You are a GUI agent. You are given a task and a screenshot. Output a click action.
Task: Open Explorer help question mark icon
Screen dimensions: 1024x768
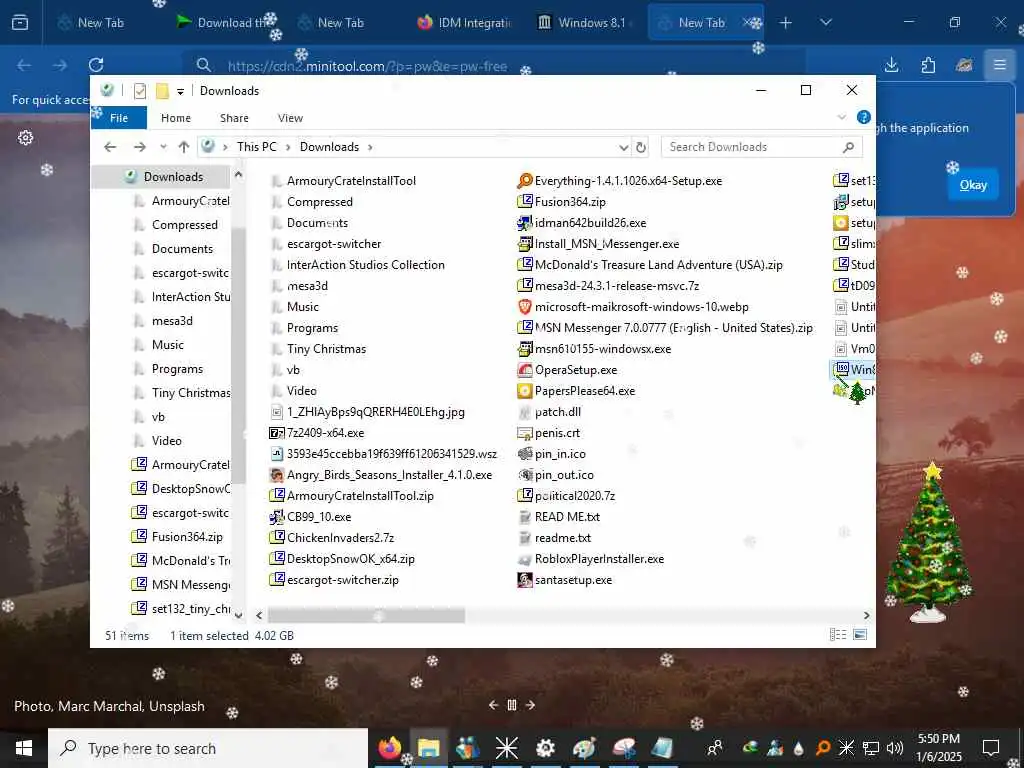pos(863,118)
